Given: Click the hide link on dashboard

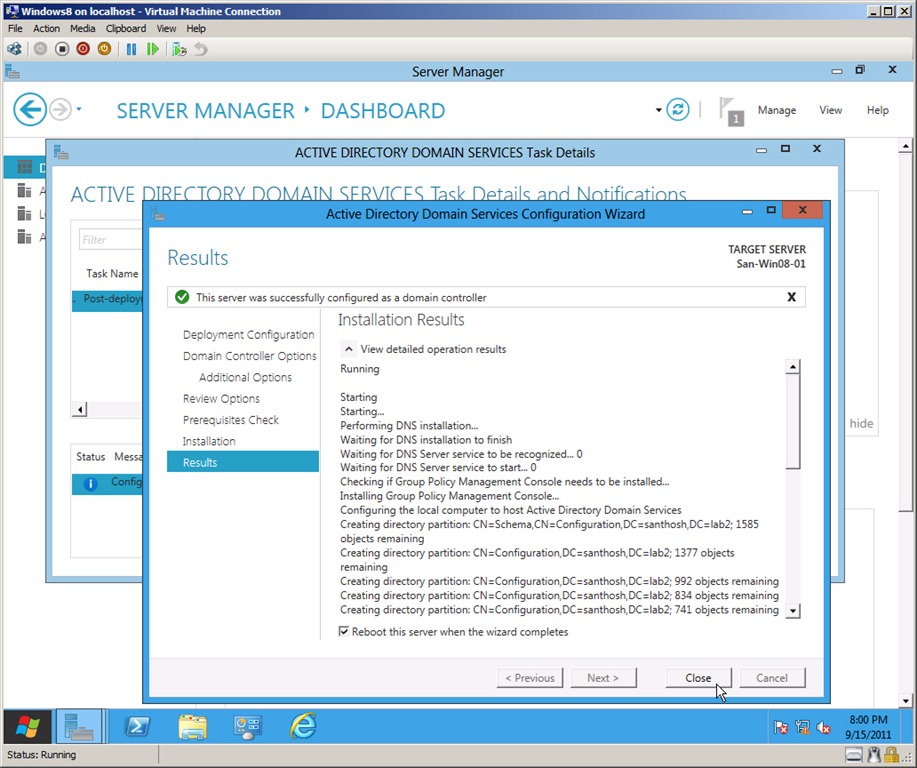Looking at the screenshot, I should pyautogui.click(x=861, y=423).
